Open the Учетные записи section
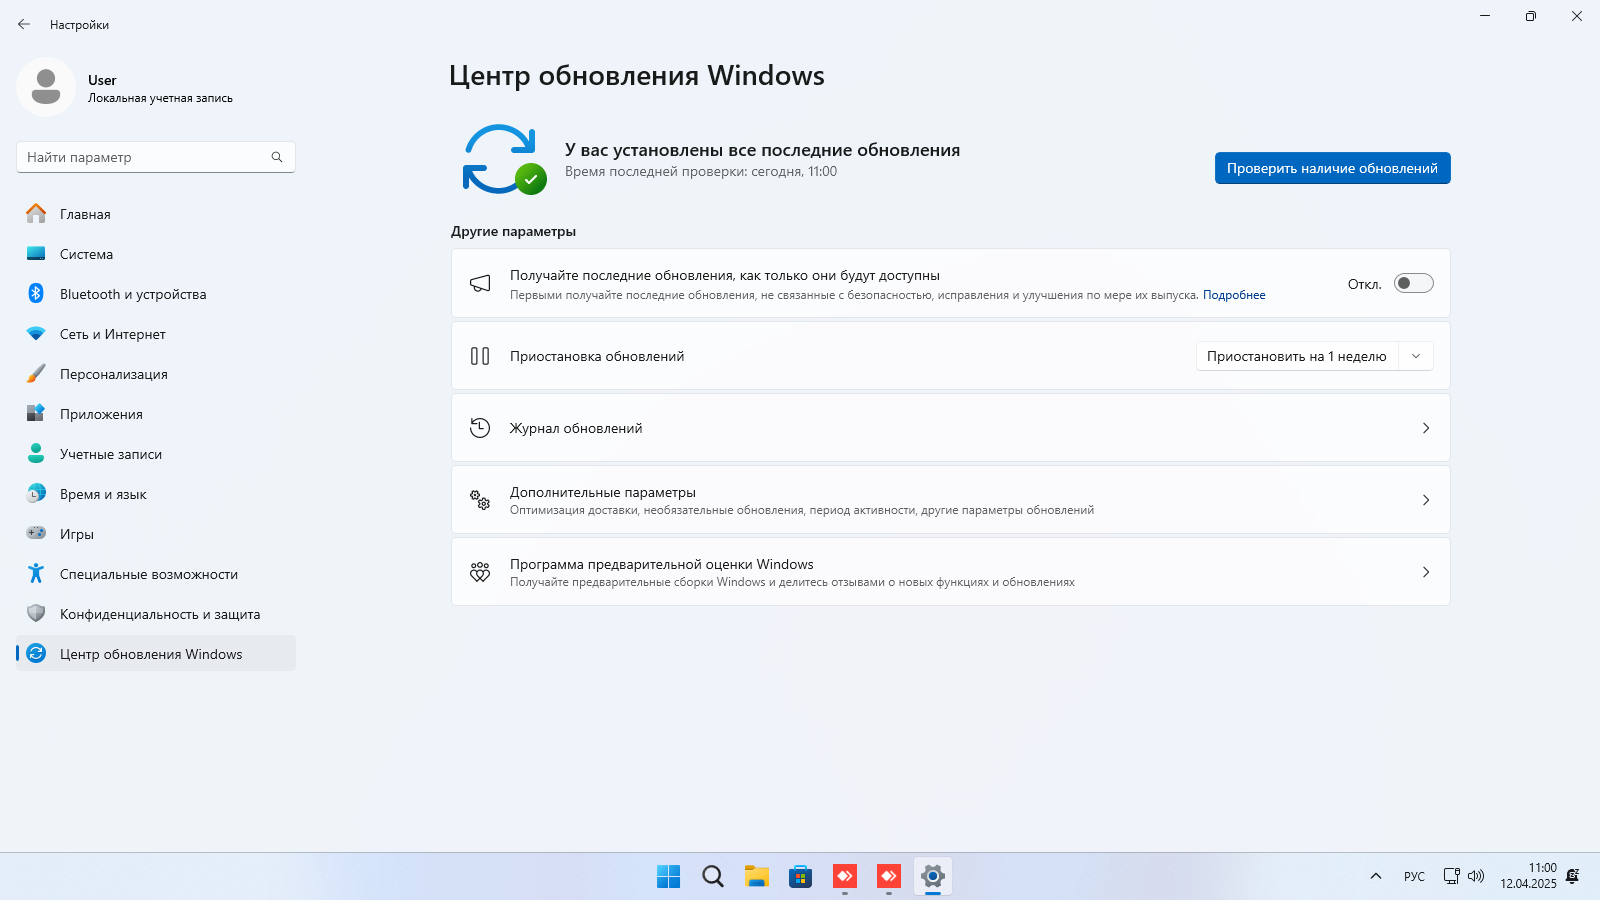 click(x=156, y=454)
